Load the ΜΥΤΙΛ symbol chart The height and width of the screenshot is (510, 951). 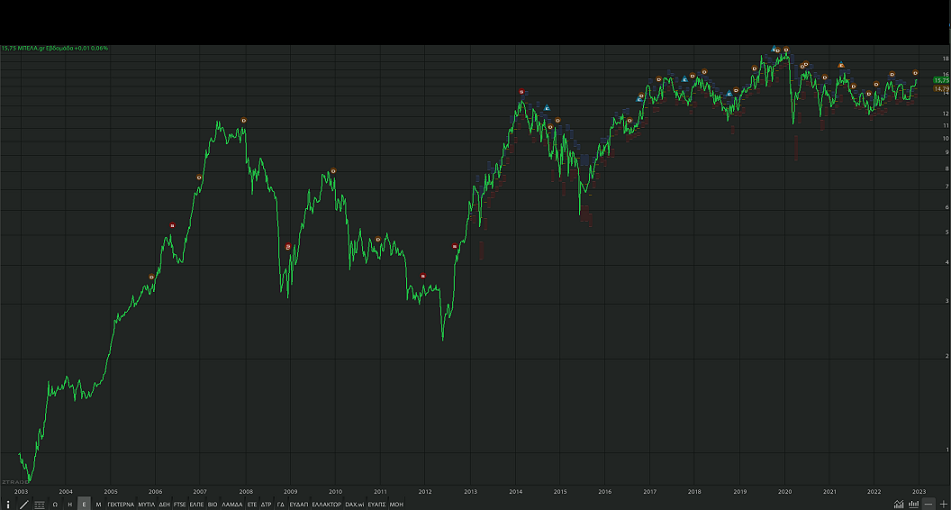[x=146, y=505]
